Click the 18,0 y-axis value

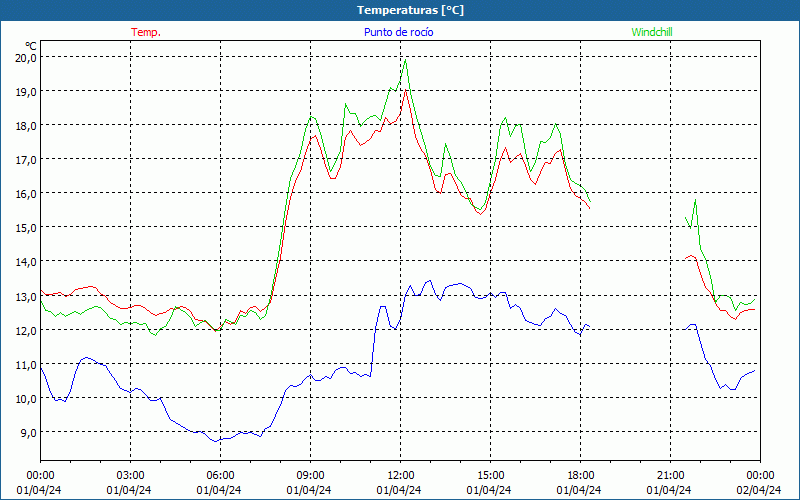click(26, 126)
